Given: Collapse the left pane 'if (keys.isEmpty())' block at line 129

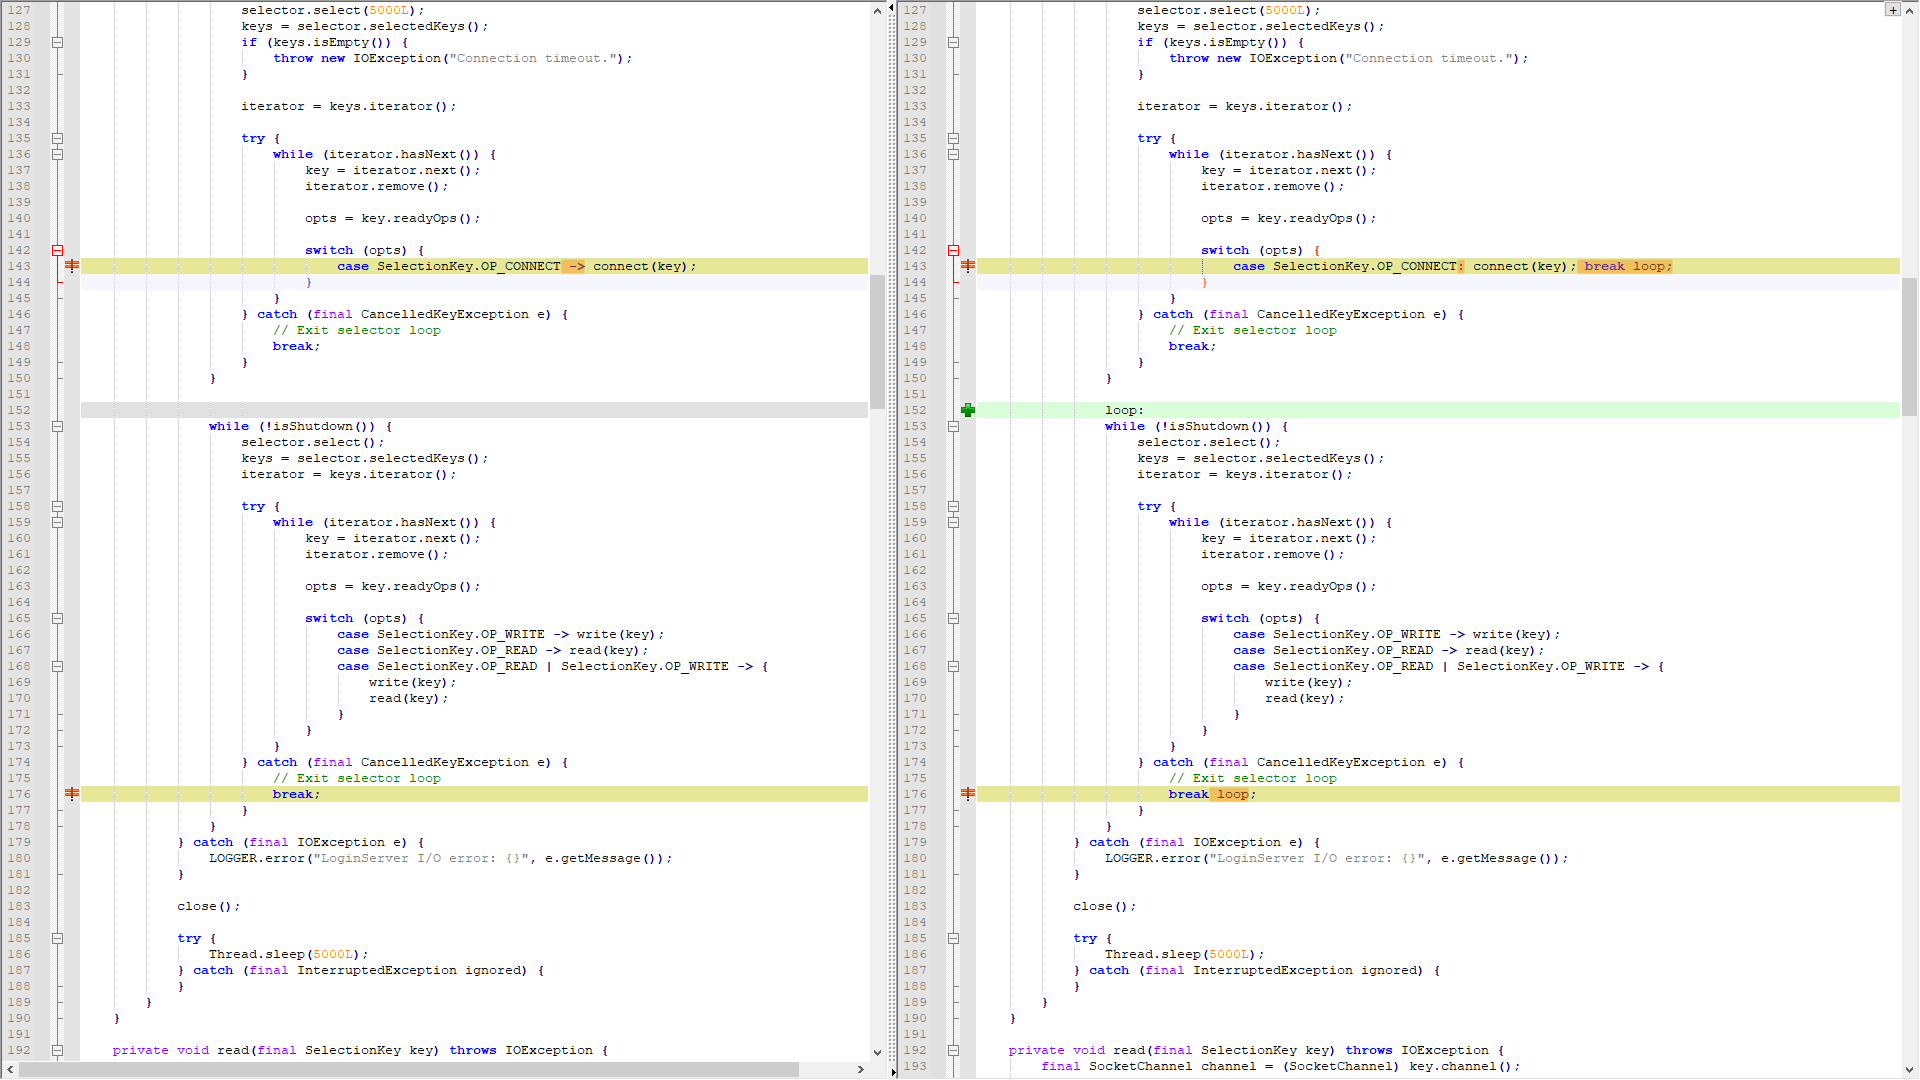Looking at the screenshot, I should coord(58,42).
